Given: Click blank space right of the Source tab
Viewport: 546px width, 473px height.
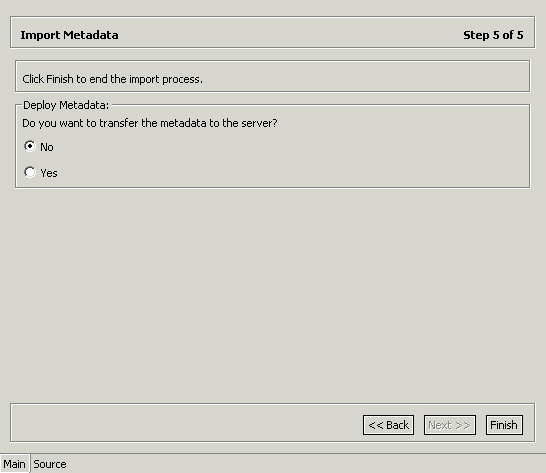Looking at the screenshot, I should point(306,464).
